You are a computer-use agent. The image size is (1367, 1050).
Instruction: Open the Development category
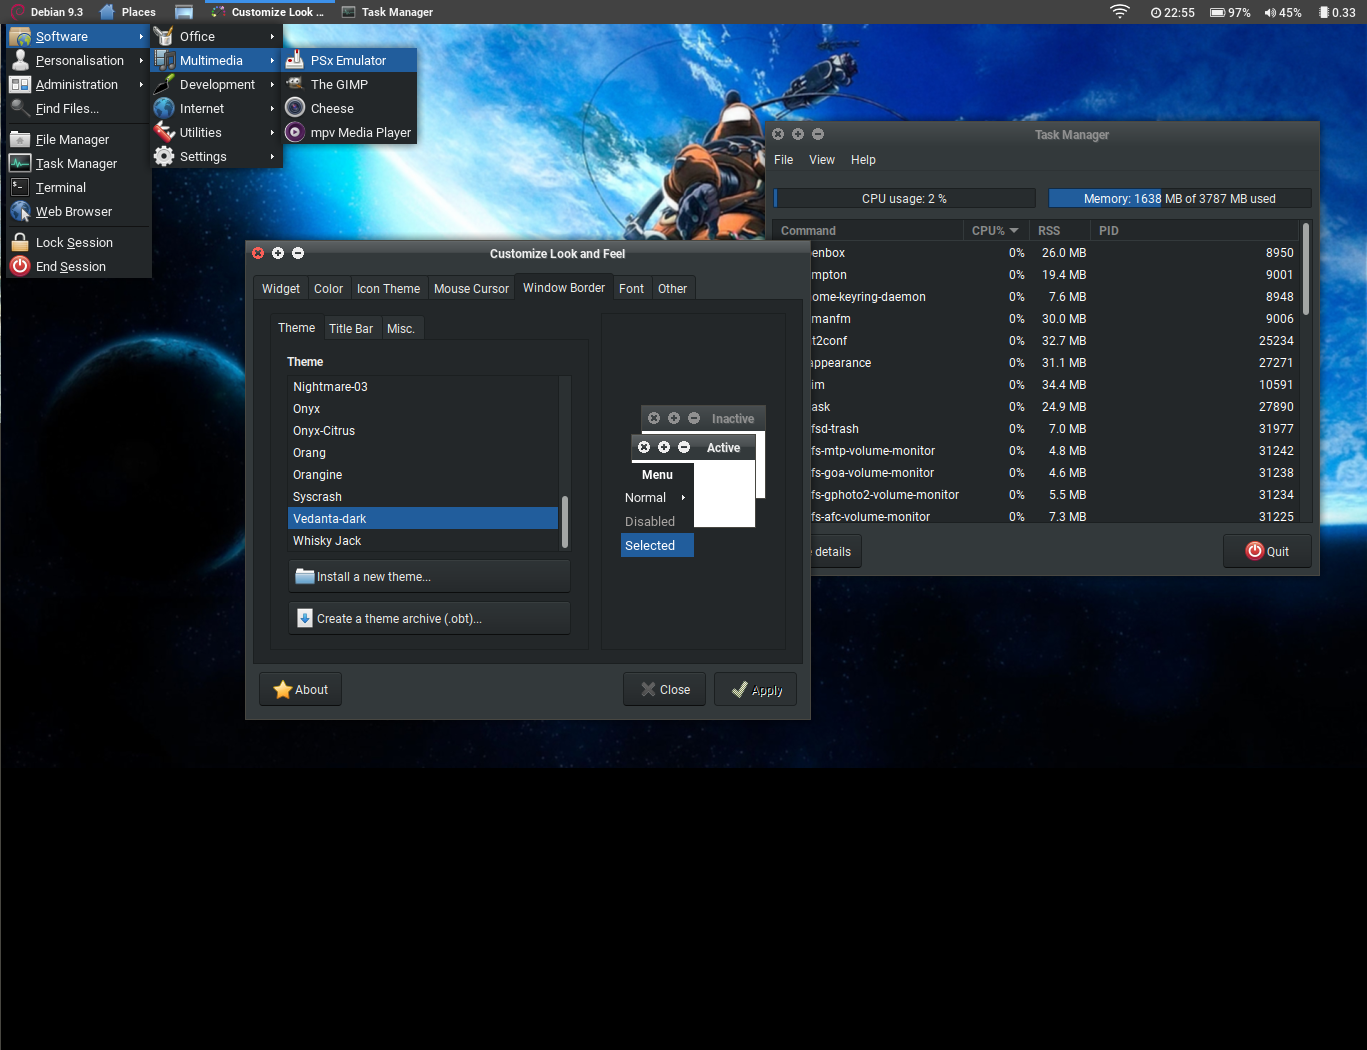[x=216, y=84]
